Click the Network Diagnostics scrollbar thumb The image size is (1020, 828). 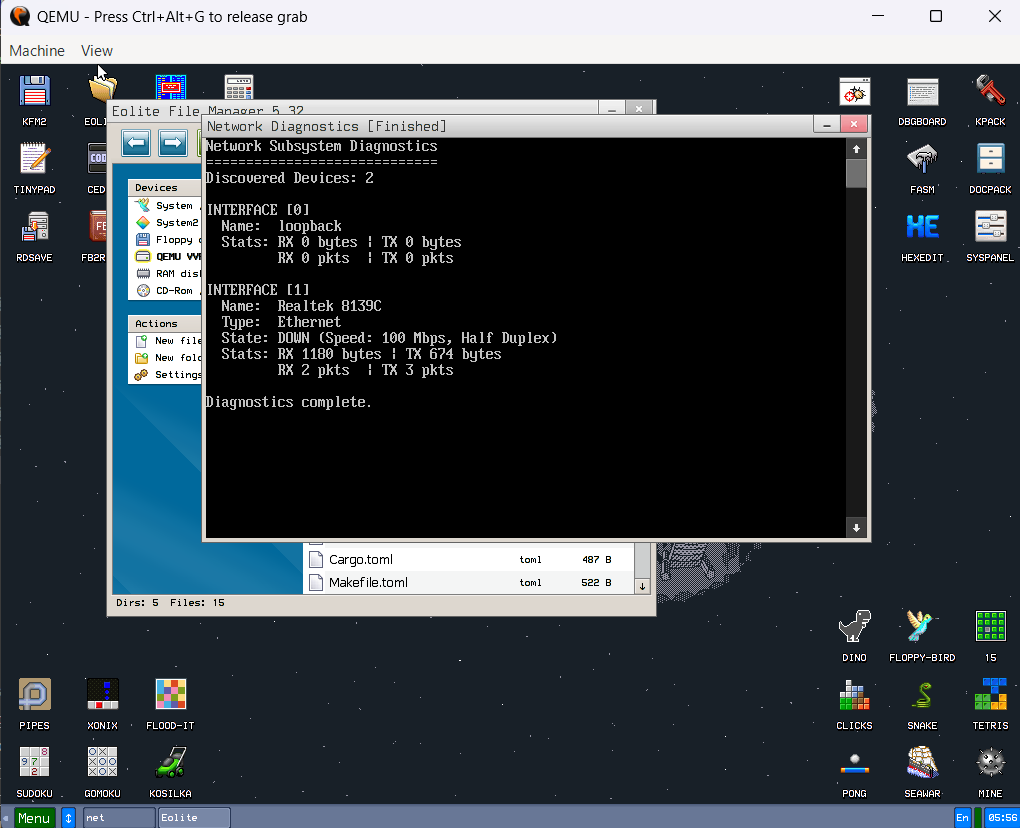pyautogui.click(x=856, y=174)
